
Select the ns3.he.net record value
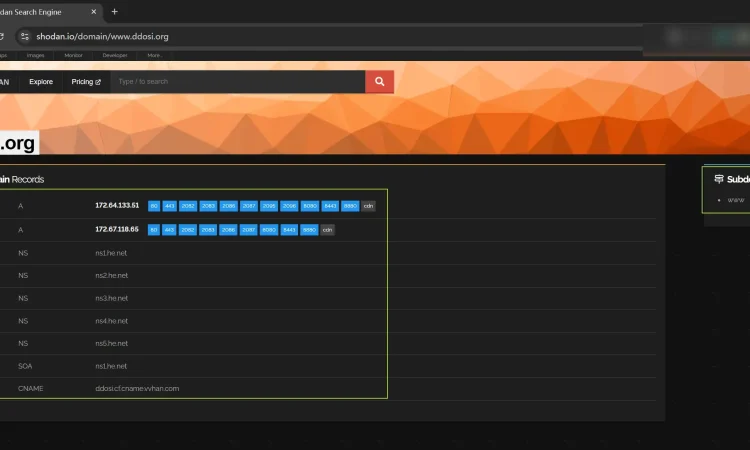point(111,298)
